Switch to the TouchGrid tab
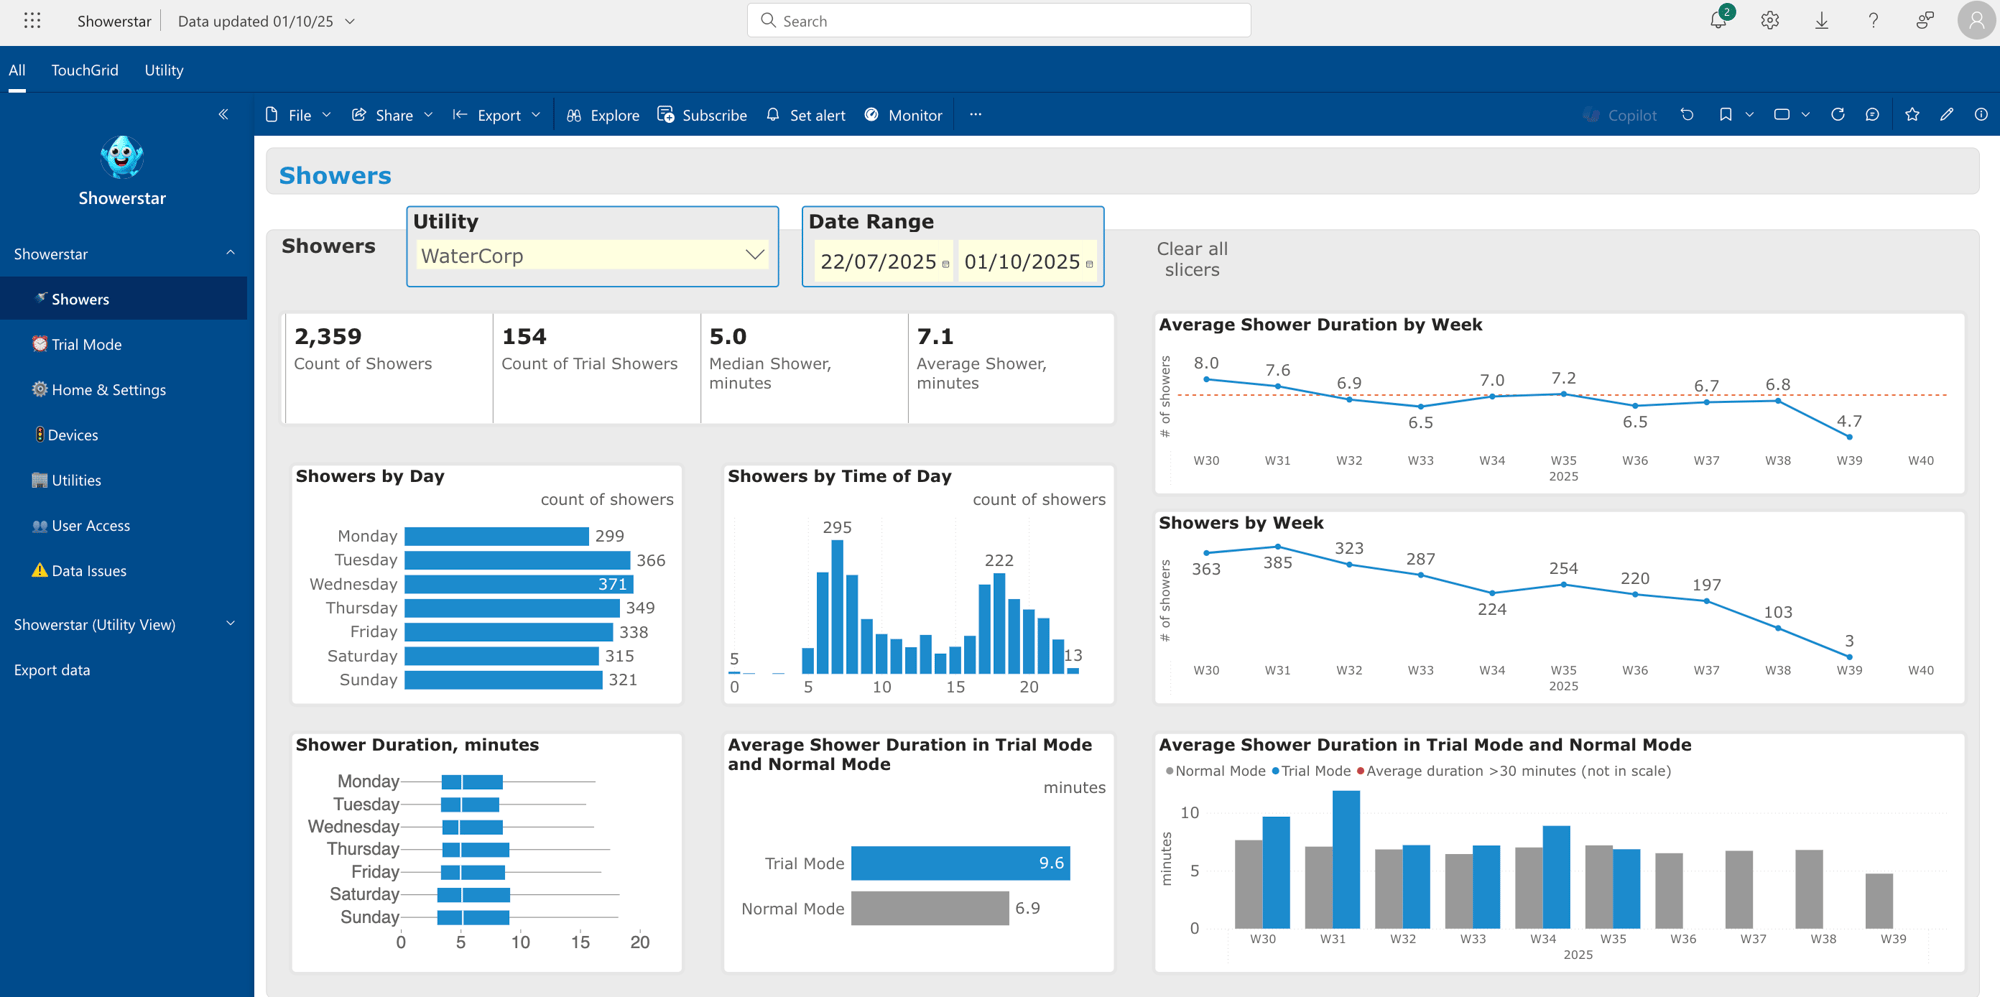Viewport: 2000px width, 997px height. click(x=85, y=70)
